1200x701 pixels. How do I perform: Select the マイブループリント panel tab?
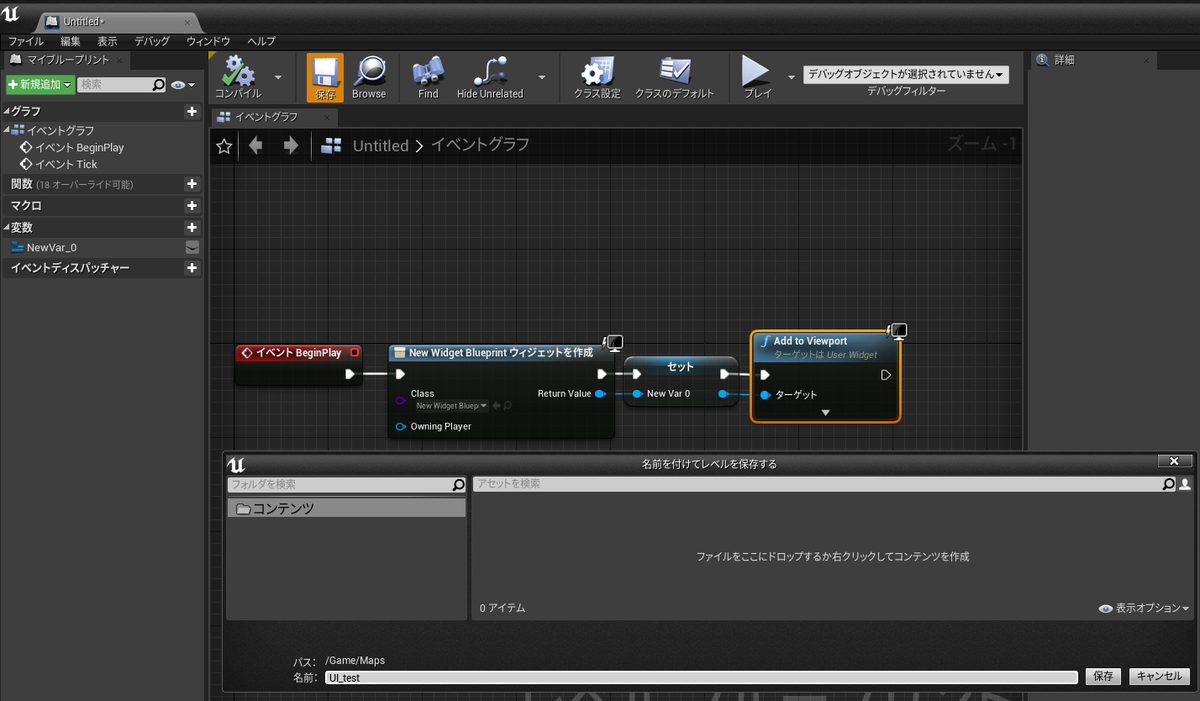pyautogui.click(x=66, y=60)
